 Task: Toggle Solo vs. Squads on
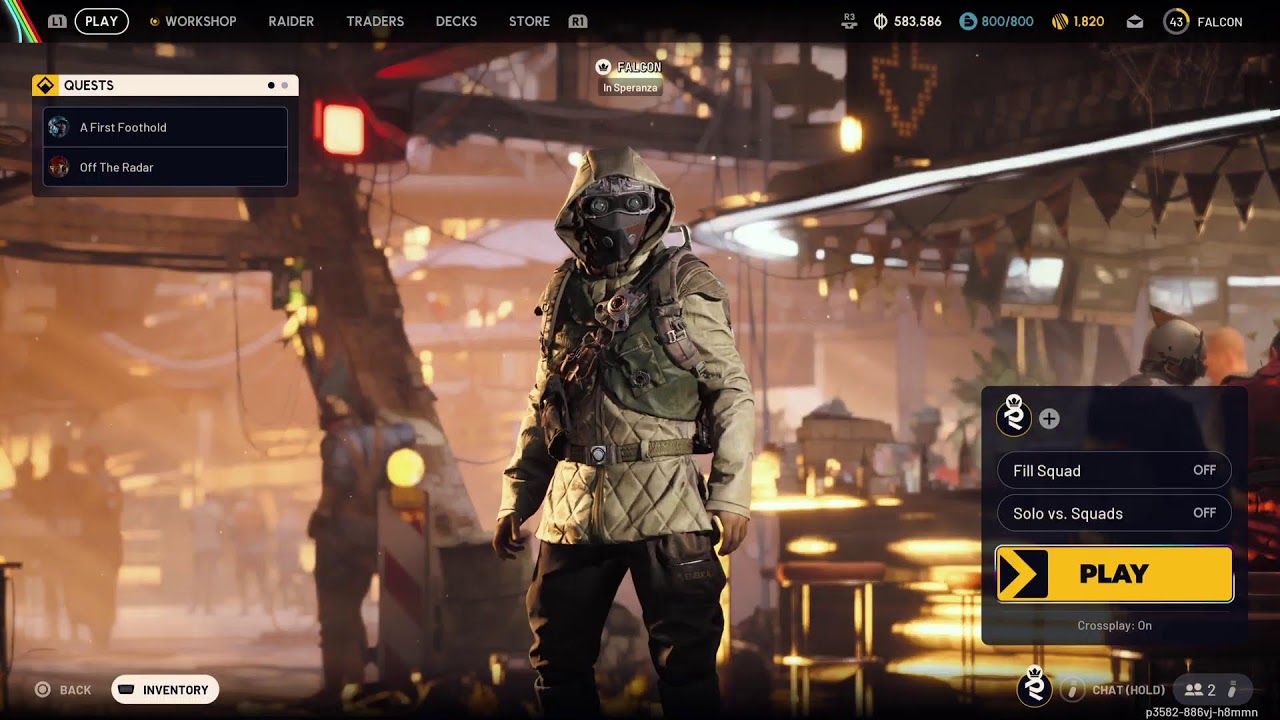click(1114, 513)
